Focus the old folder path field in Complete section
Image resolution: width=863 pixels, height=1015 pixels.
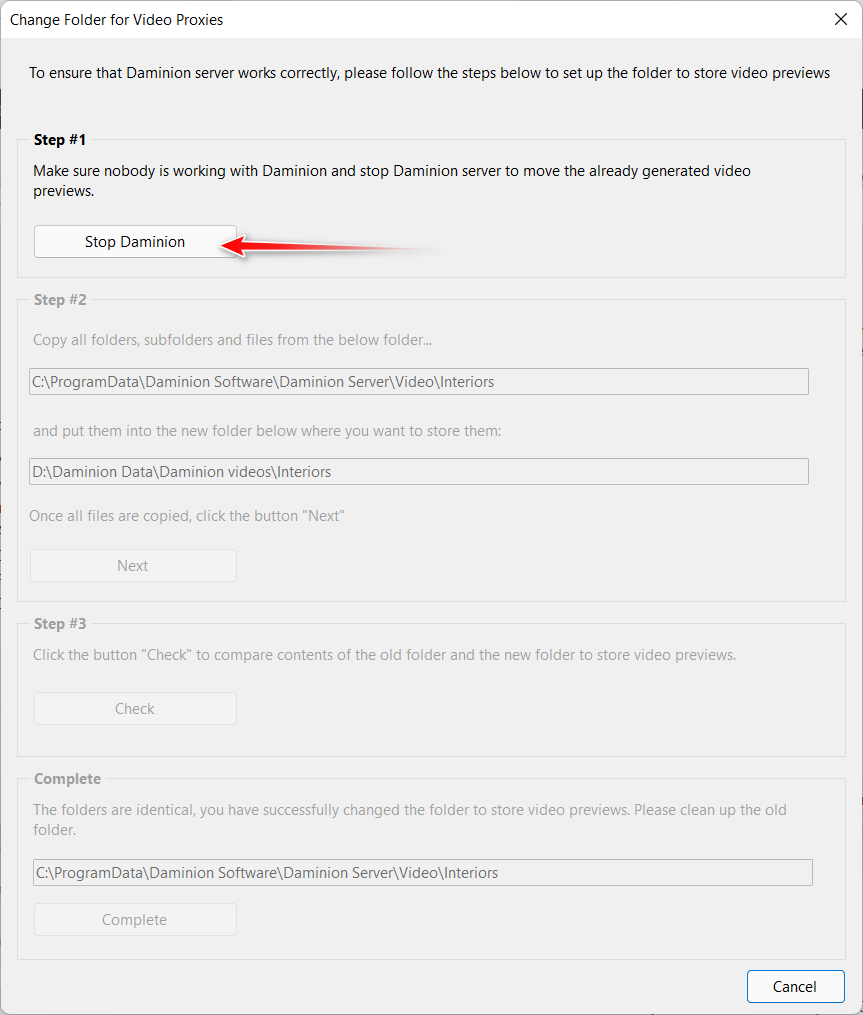[423, 872]
